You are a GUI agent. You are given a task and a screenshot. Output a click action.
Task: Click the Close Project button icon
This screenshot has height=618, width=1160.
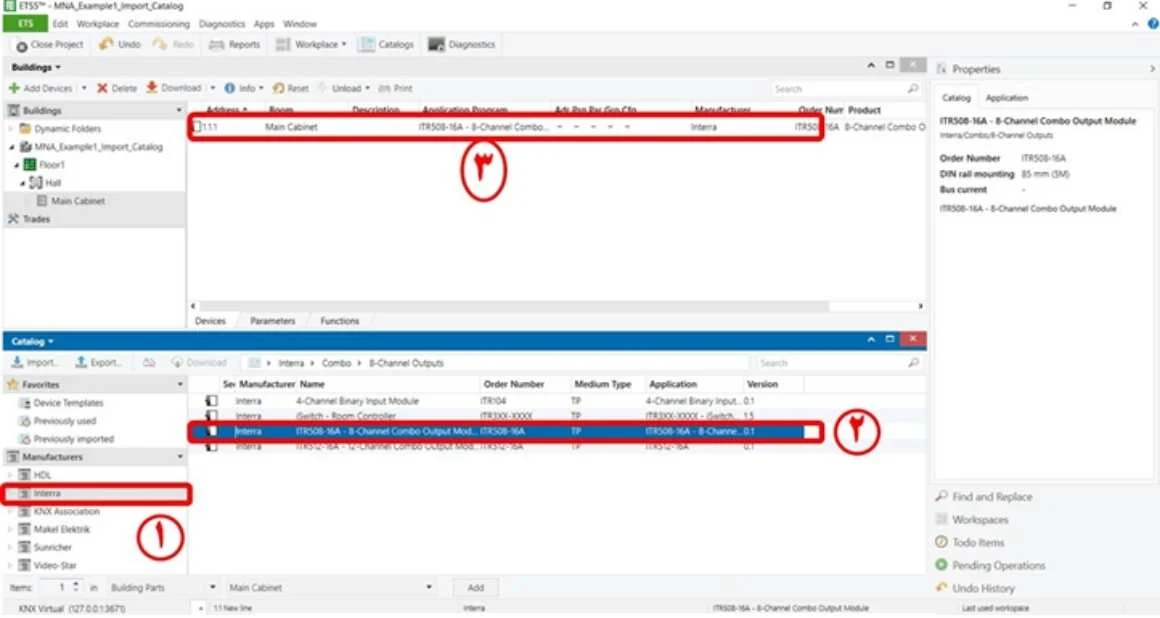[x=21, y=46]
